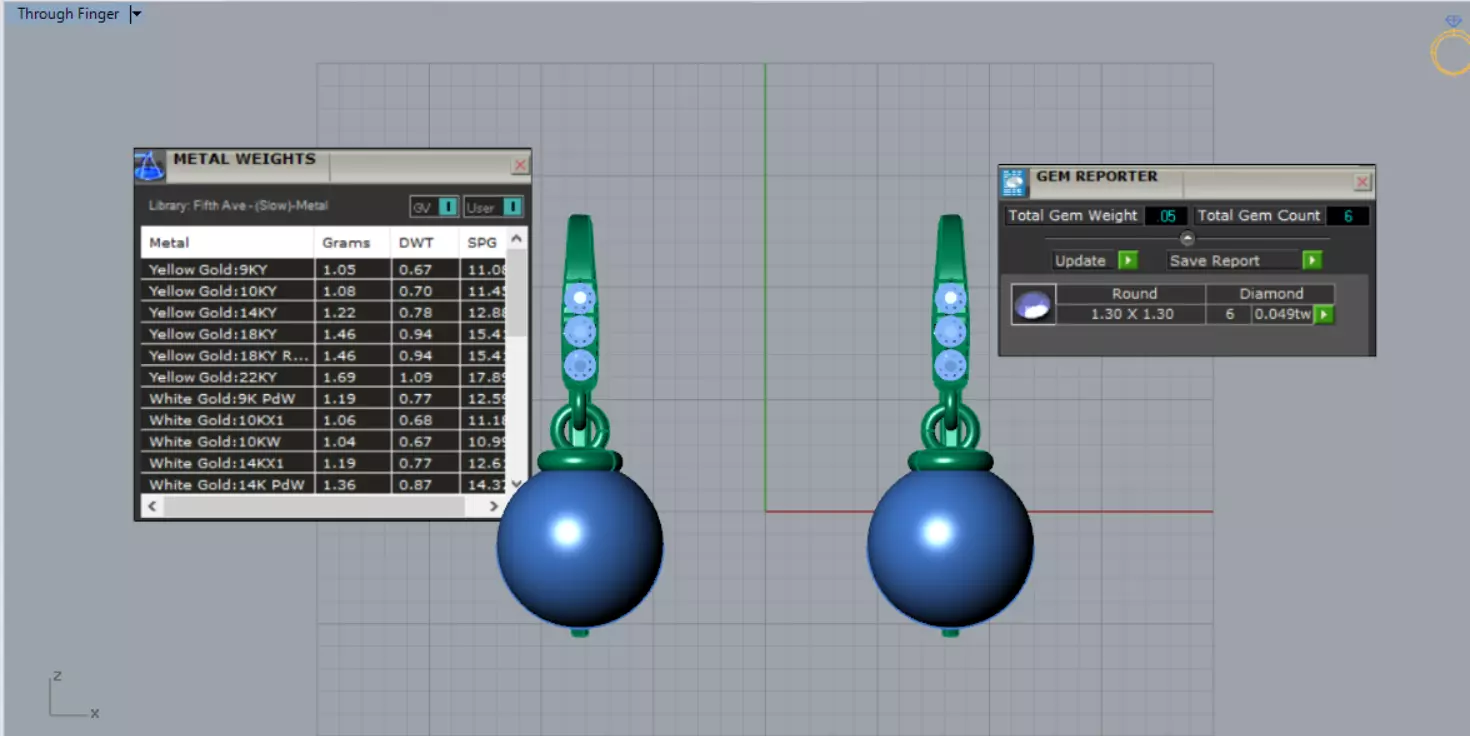Click the green arrow beside 0.049tw
Image resolution: width=1470 pixels, height=736 pixels.
click(1324, 314)
